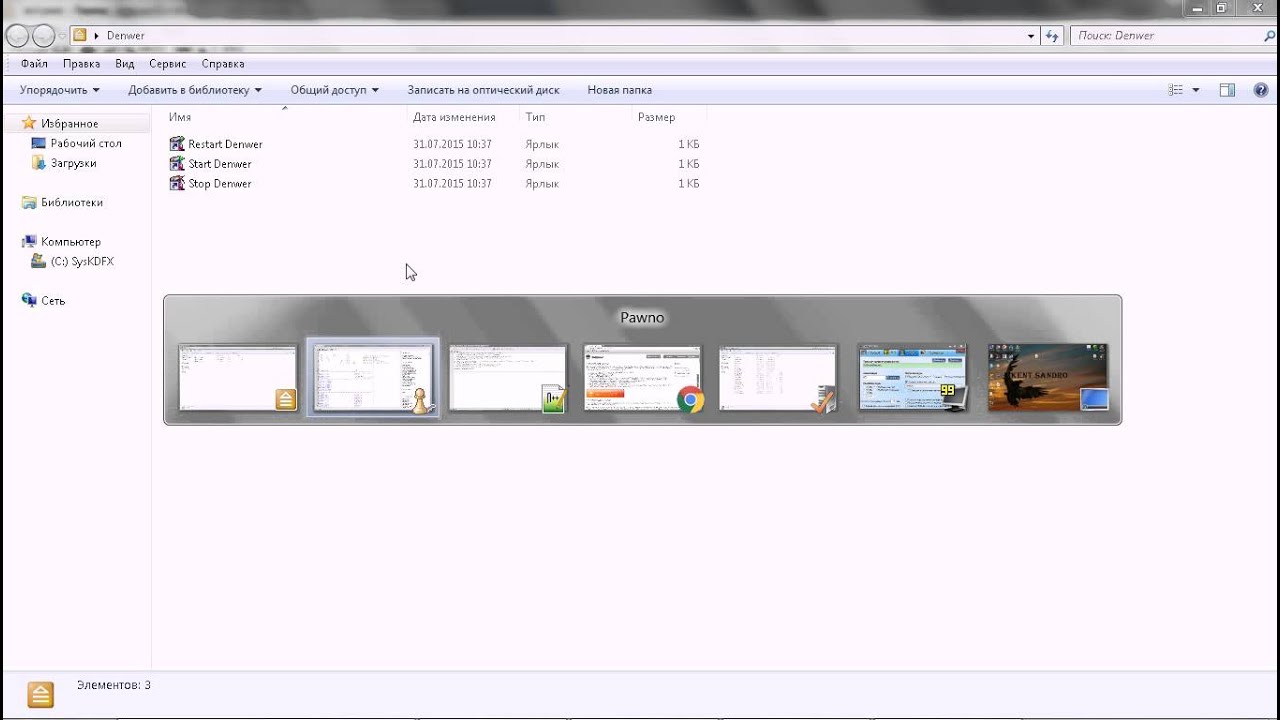The width and height of the screenshot is (1280, 720).
Task: Click the Denwer breadcrumb in address bar
Action: point(125,36)
